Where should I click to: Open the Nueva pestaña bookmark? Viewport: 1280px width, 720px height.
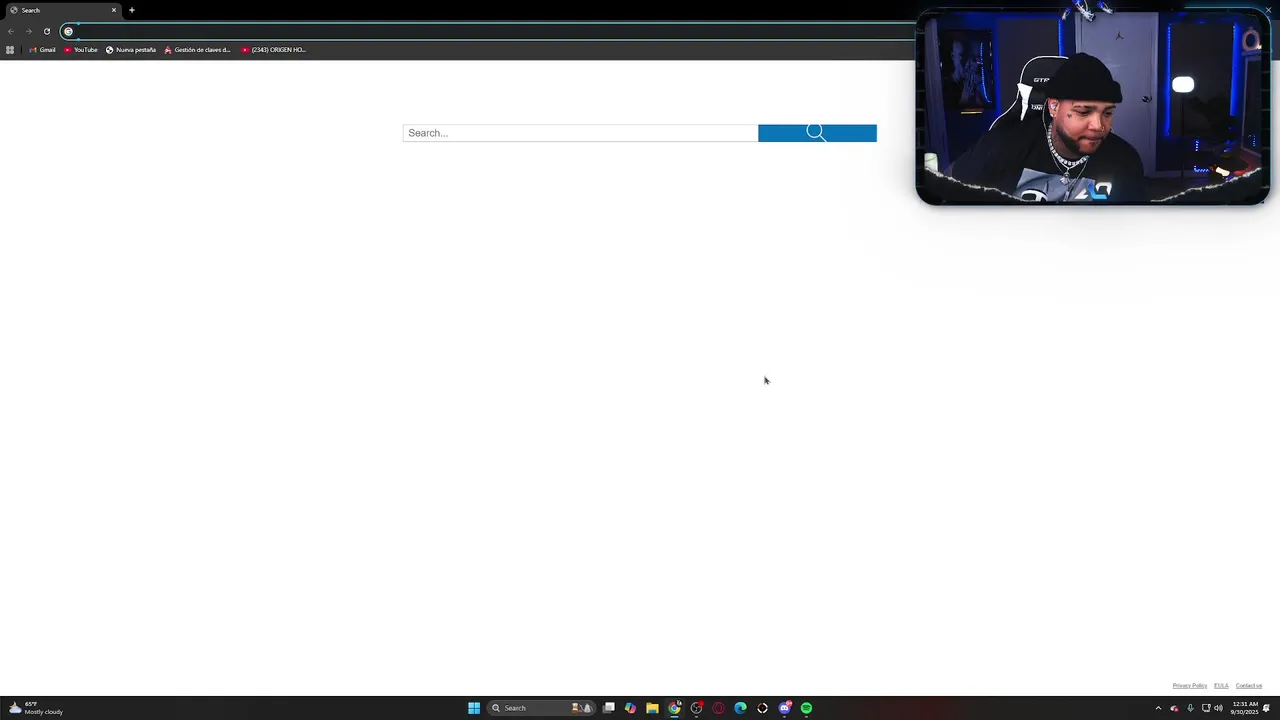tap(131, 50)
